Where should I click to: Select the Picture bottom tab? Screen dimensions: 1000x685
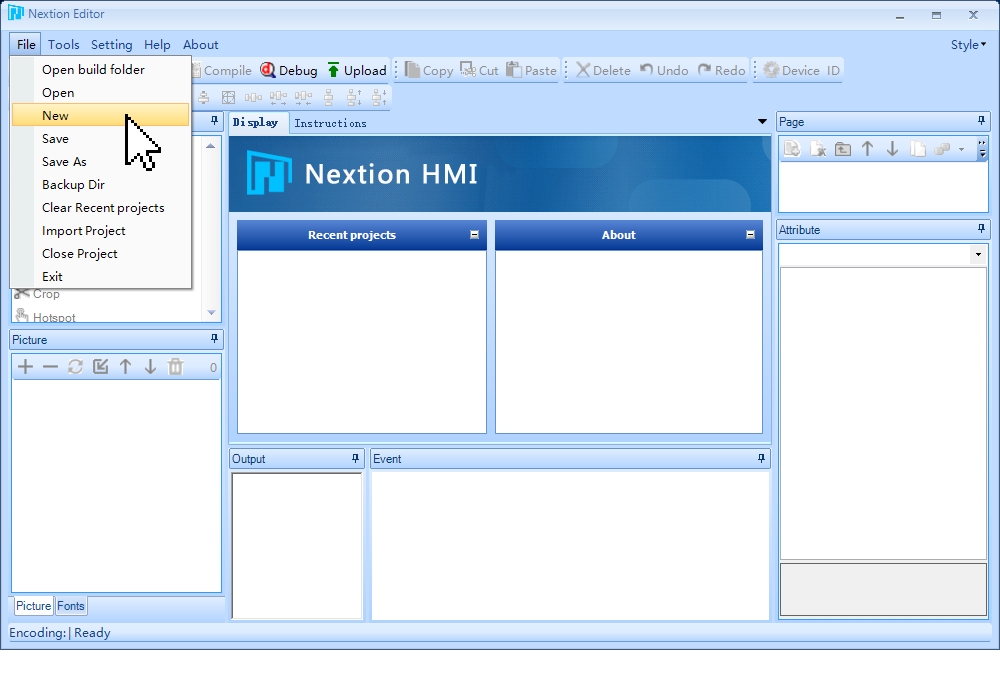click(x=33, y=606)
